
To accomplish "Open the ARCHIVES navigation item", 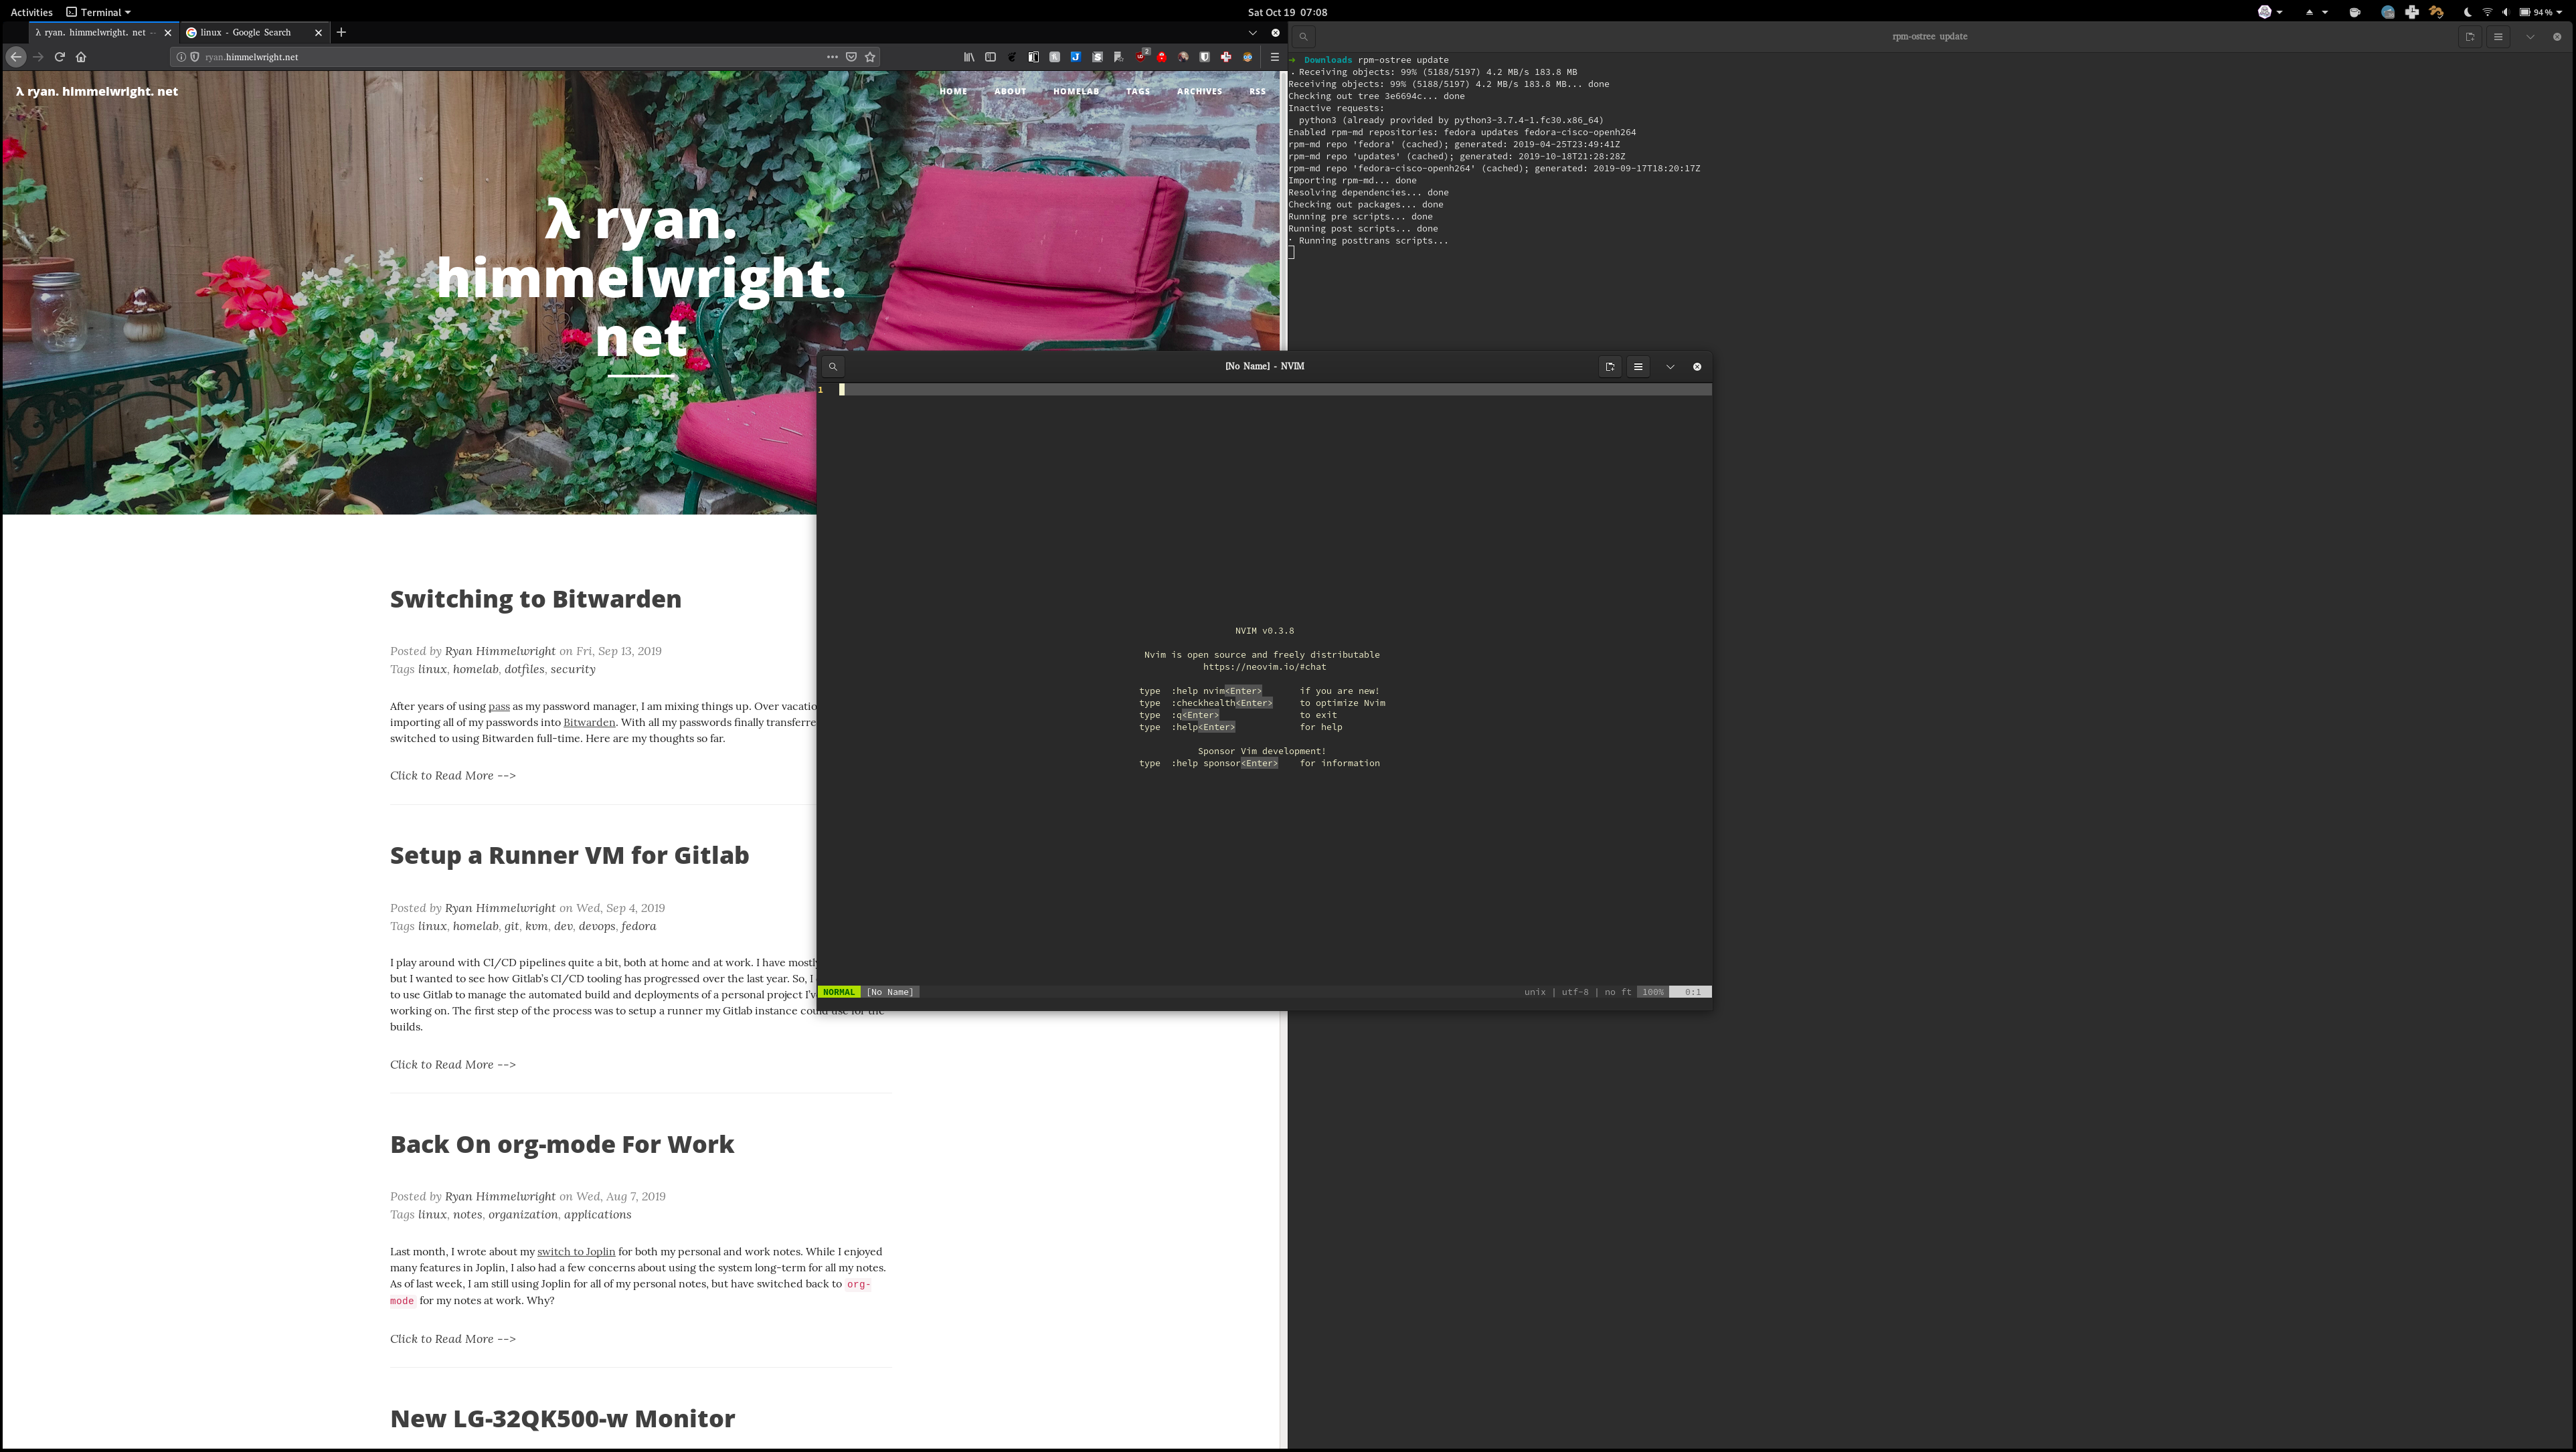I will tap(1199, 91).
